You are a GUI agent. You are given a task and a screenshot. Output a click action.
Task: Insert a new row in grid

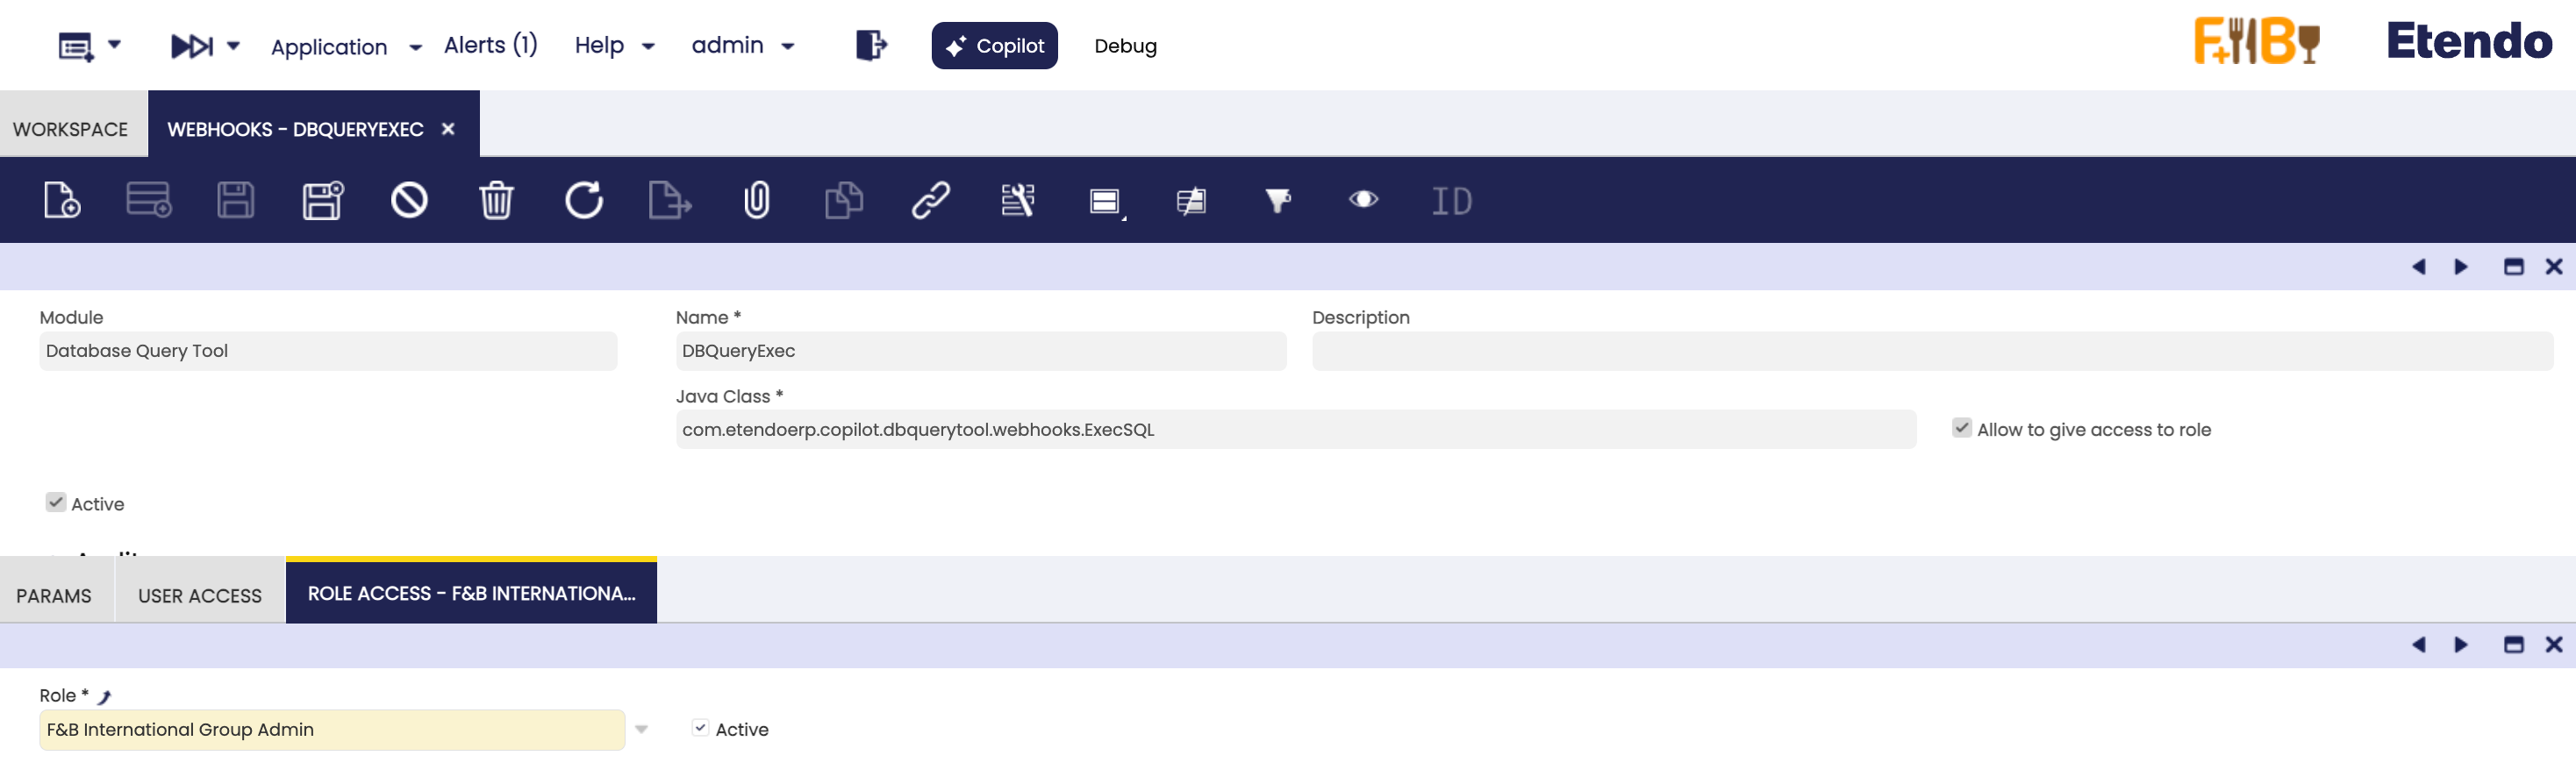149,200
